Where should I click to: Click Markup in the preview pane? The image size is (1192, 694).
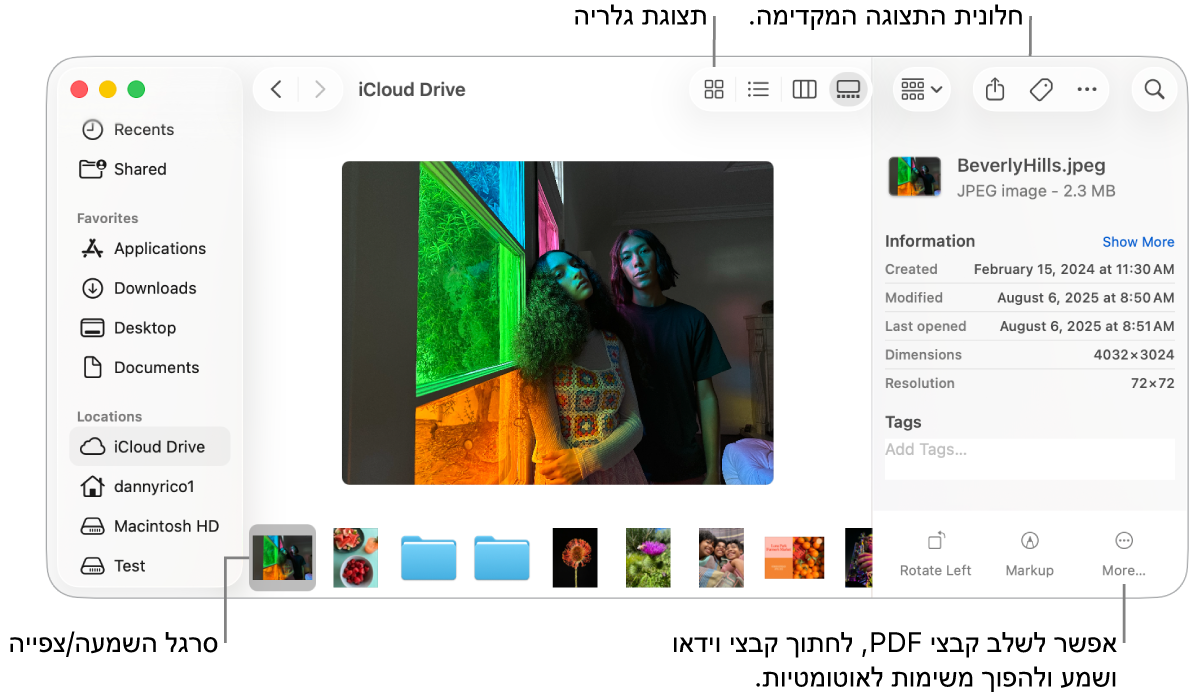point(1029,555)
